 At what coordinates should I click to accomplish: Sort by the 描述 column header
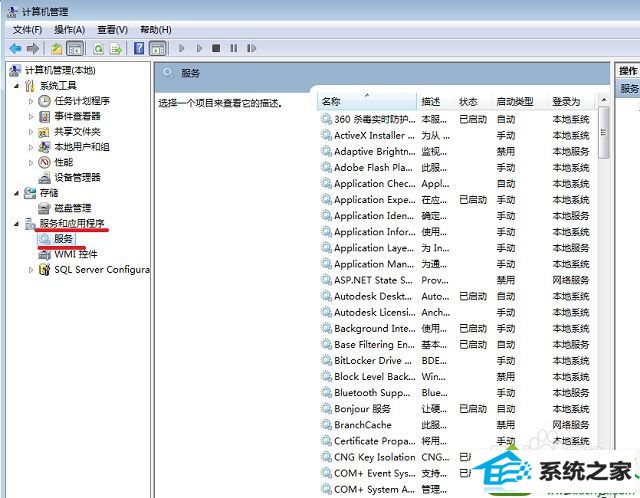pos(436,101)
